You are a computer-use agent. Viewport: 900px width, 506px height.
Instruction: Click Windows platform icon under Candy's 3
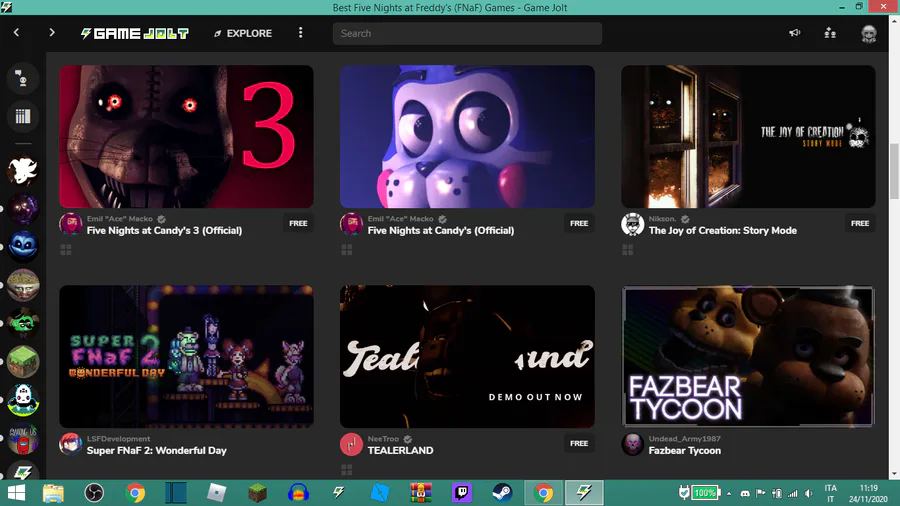click(66, 250)
